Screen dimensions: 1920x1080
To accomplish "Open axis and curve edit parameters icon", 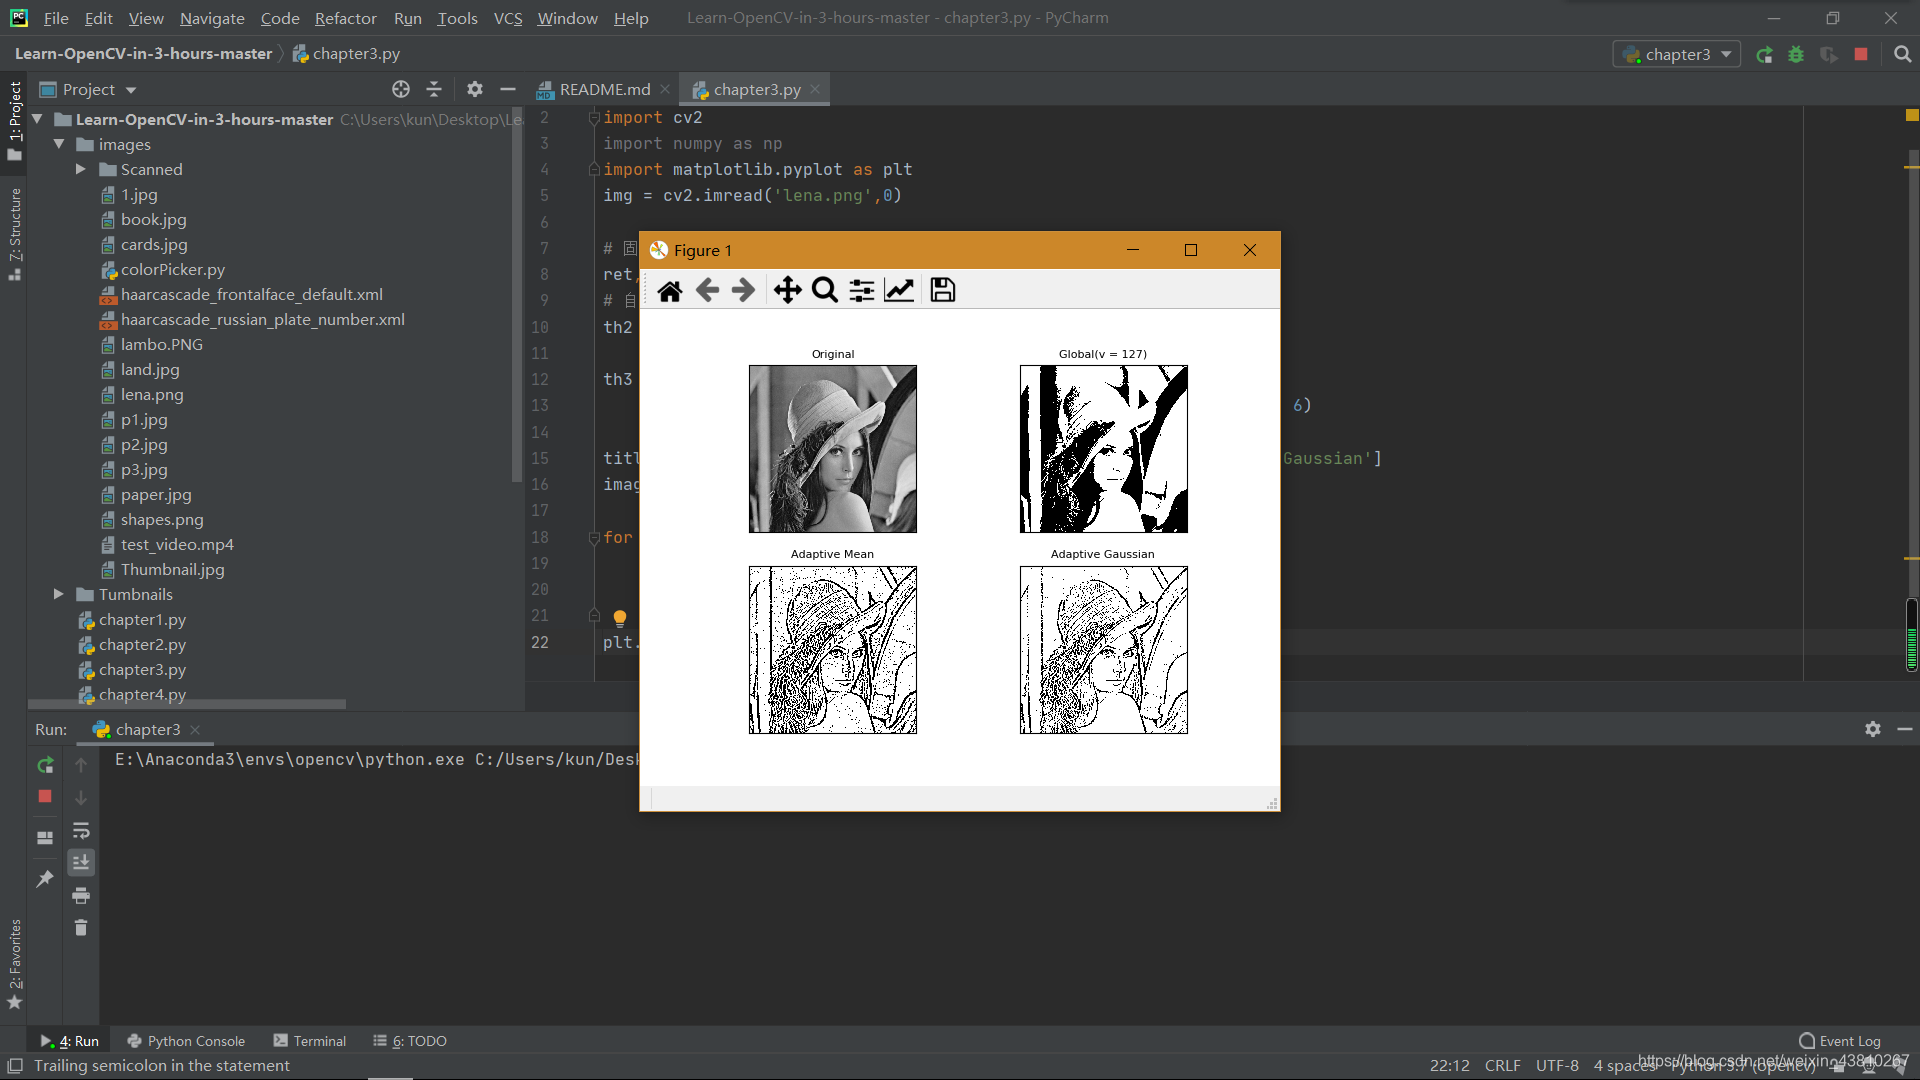I will 899,290.
